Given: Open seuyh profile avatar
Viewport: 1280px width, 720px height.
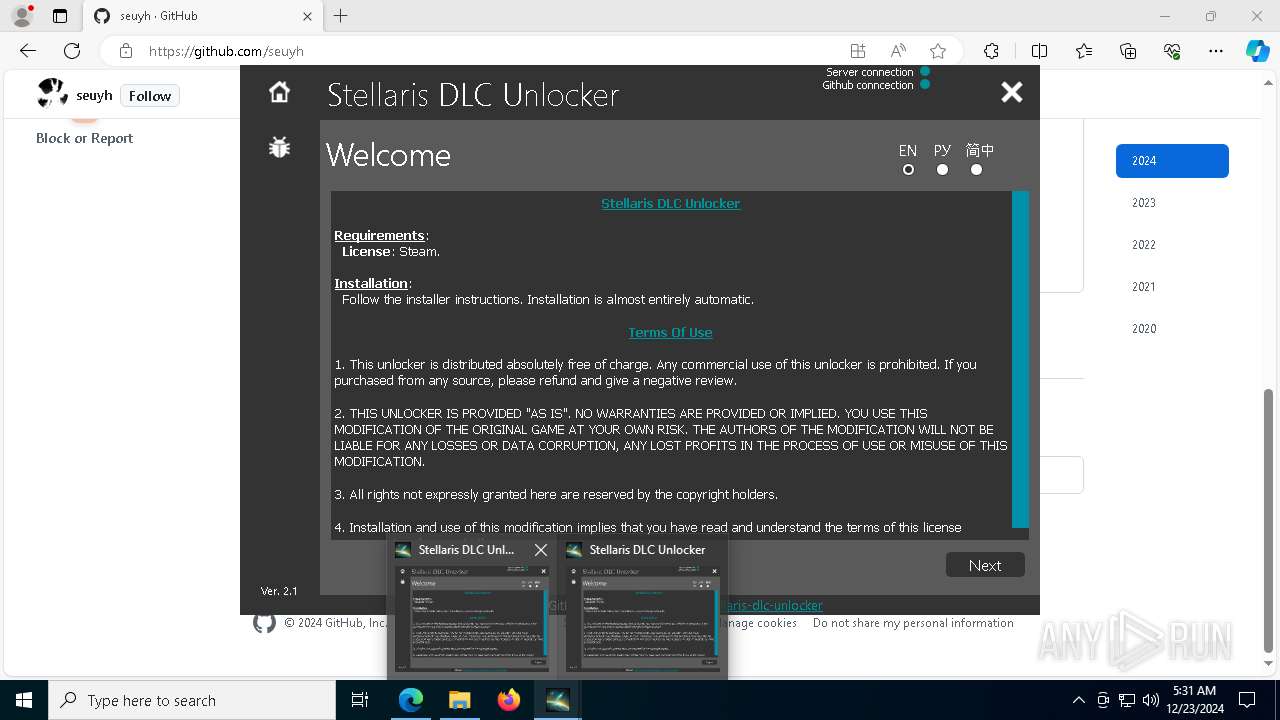Looking at the screenshot, I should point(52,94).
